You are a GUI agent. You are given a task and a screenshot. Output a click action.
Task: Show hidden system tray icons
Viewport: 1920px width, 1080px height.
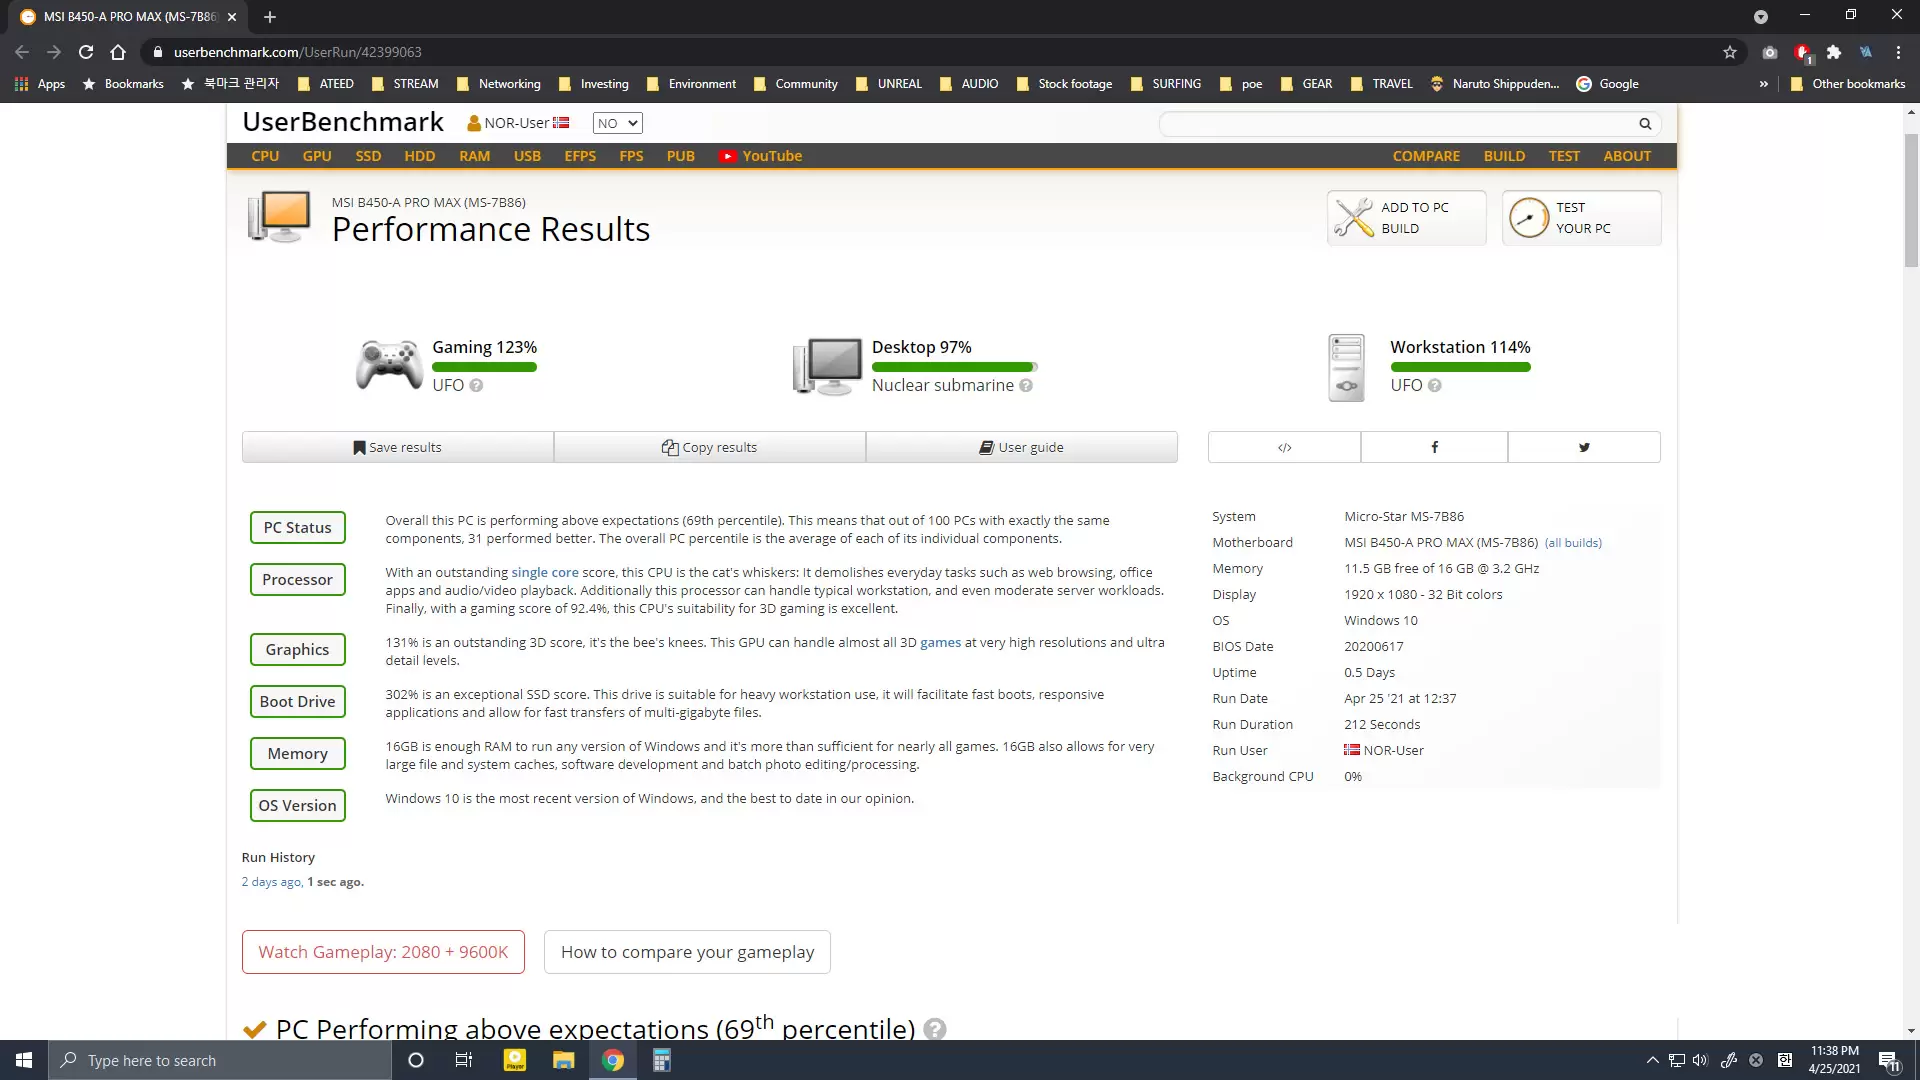coord(1652,1060)
